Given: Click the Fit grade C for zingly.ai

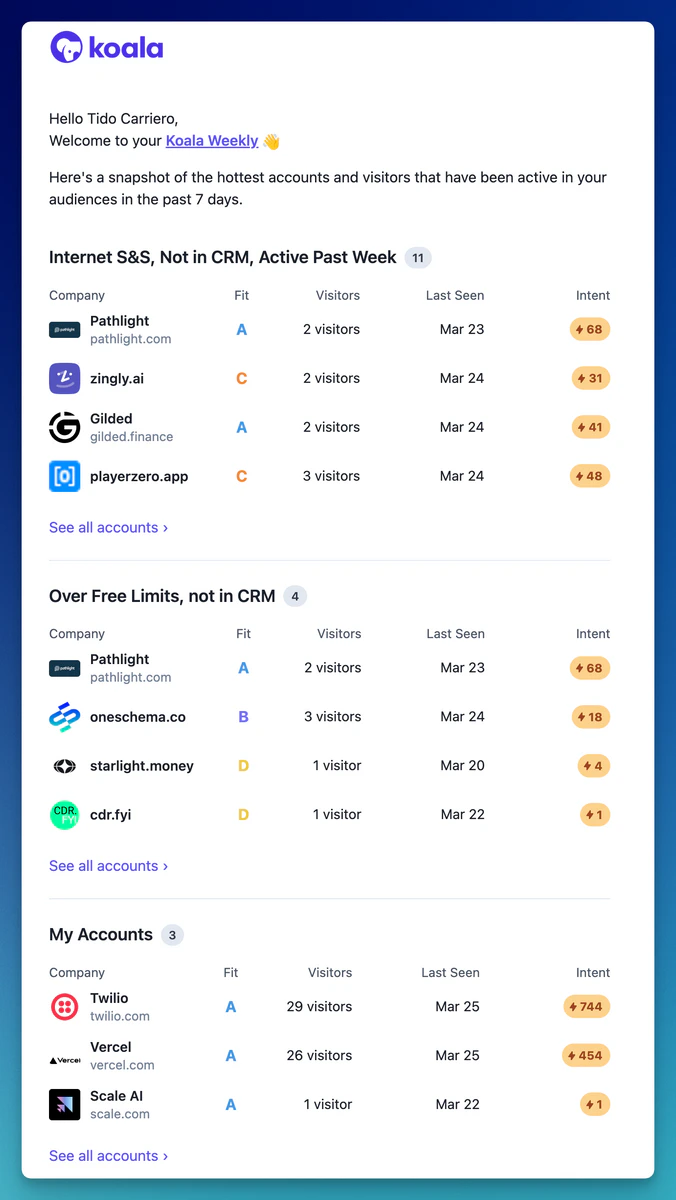Looking at the screenshot, I should pos(241,378).
